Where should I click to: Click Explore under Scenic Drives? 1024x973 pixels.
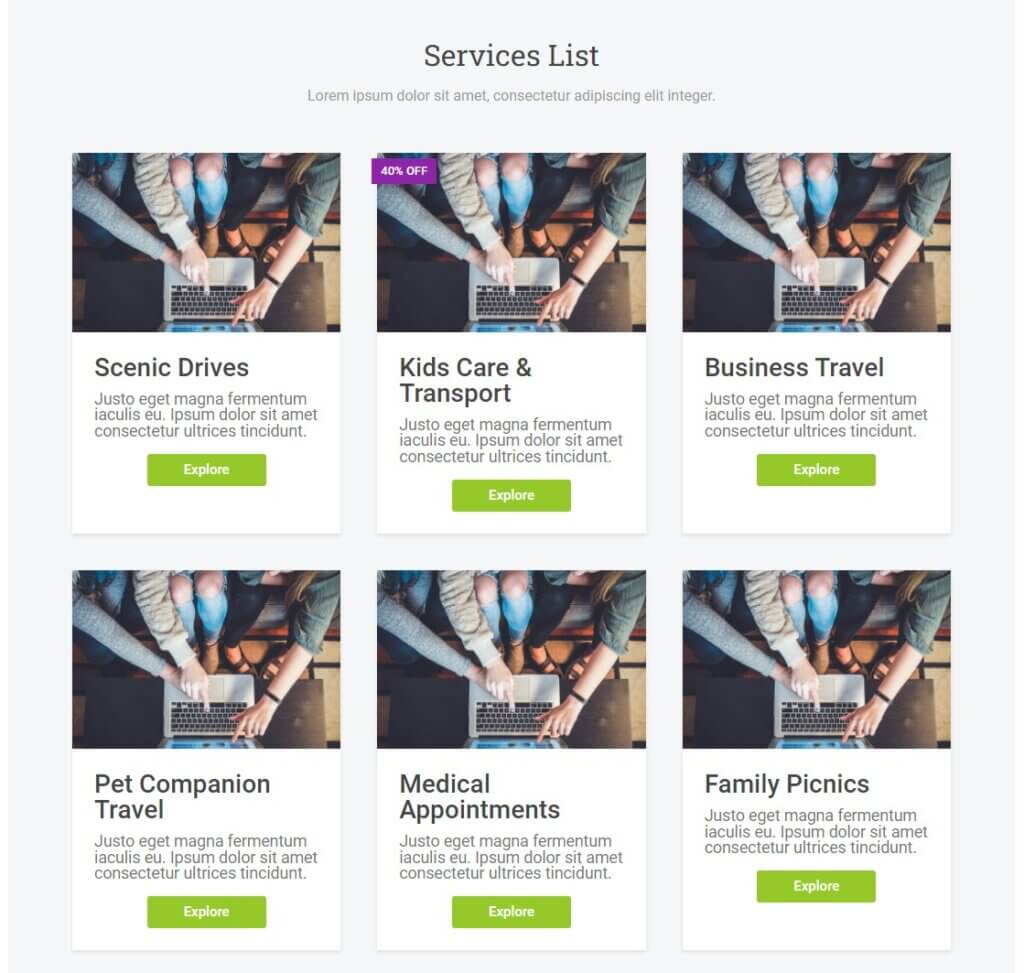206,470
